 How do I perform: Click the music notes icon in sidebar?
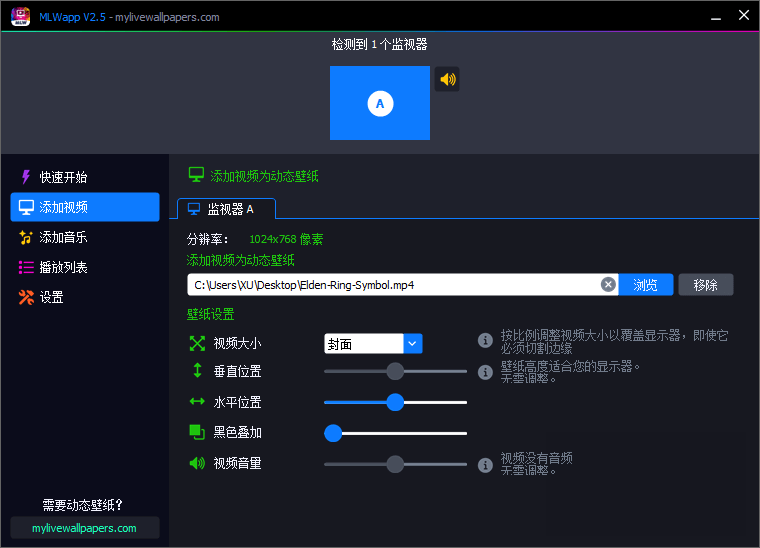click(x=26, y=237)
